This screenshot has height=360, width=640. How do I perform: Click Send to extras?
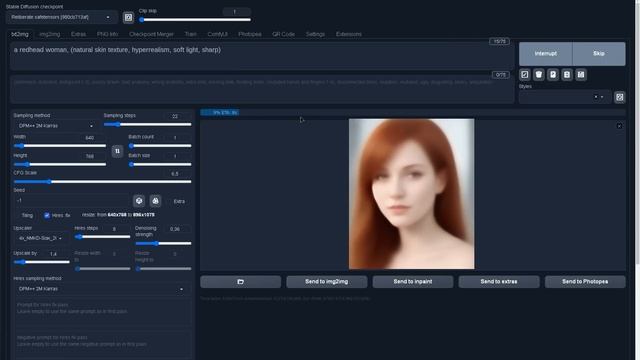tap(499, 282)
